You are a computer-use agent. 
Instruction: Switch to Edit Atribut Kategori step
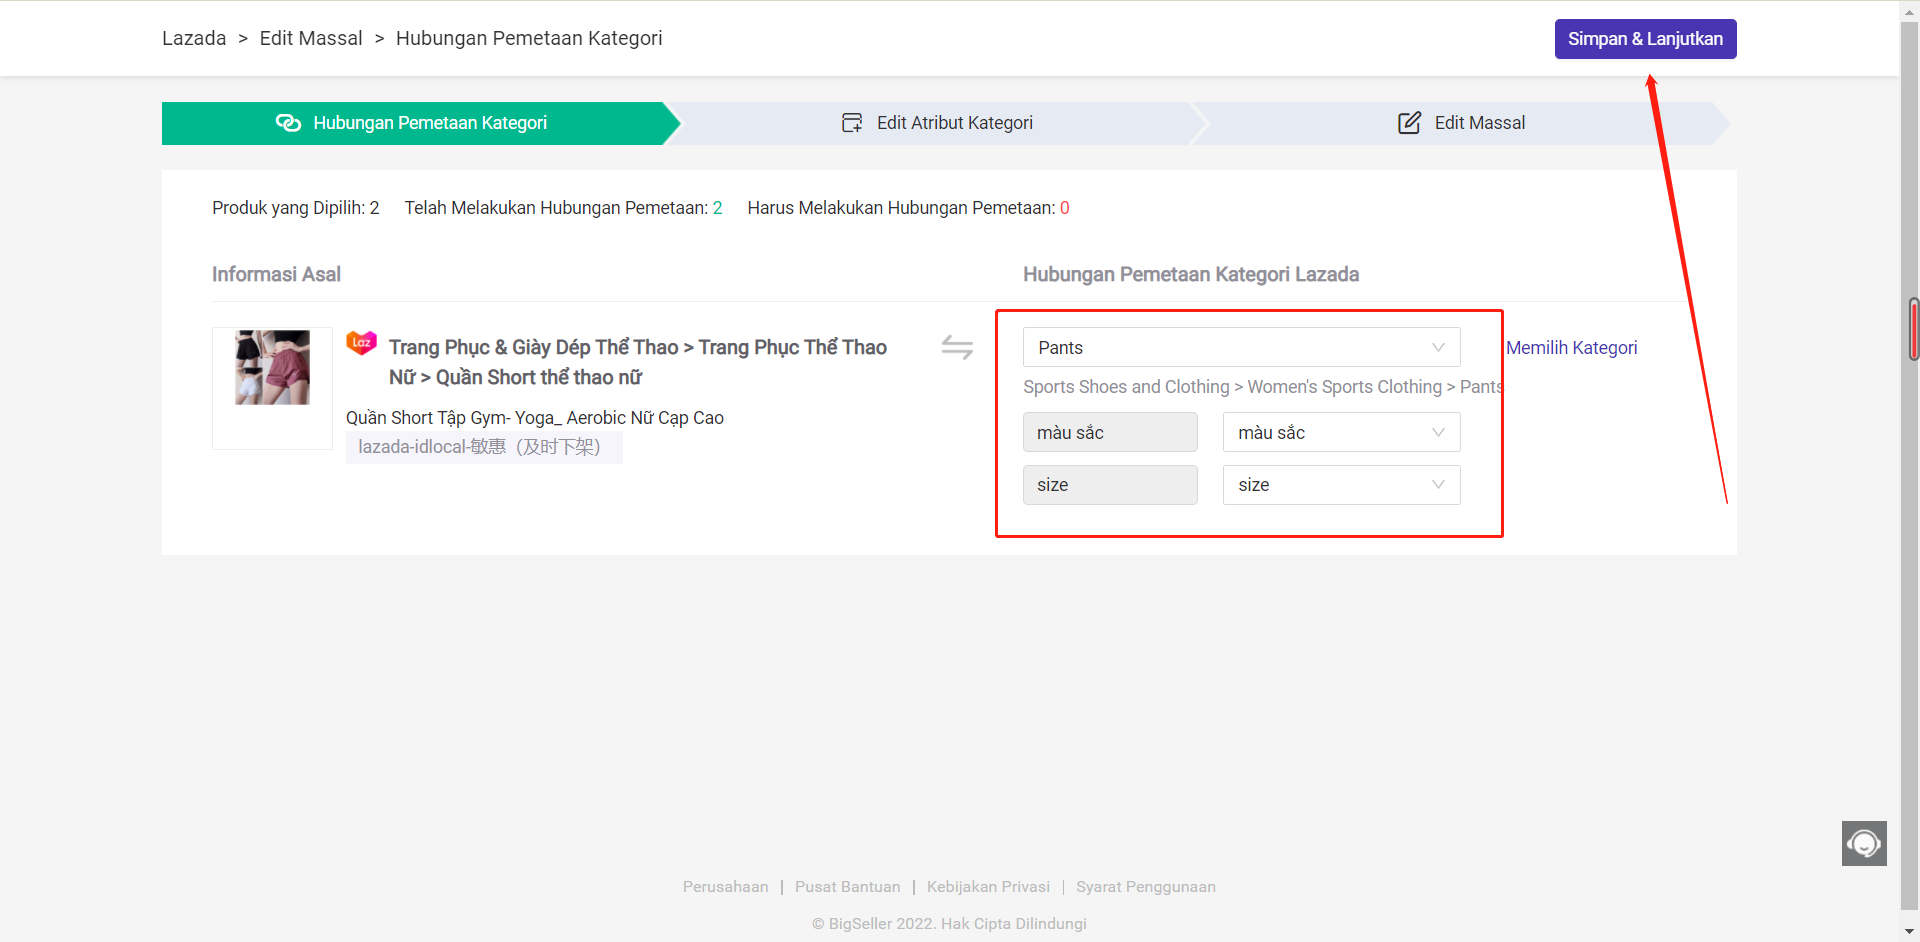pos(937,123)
